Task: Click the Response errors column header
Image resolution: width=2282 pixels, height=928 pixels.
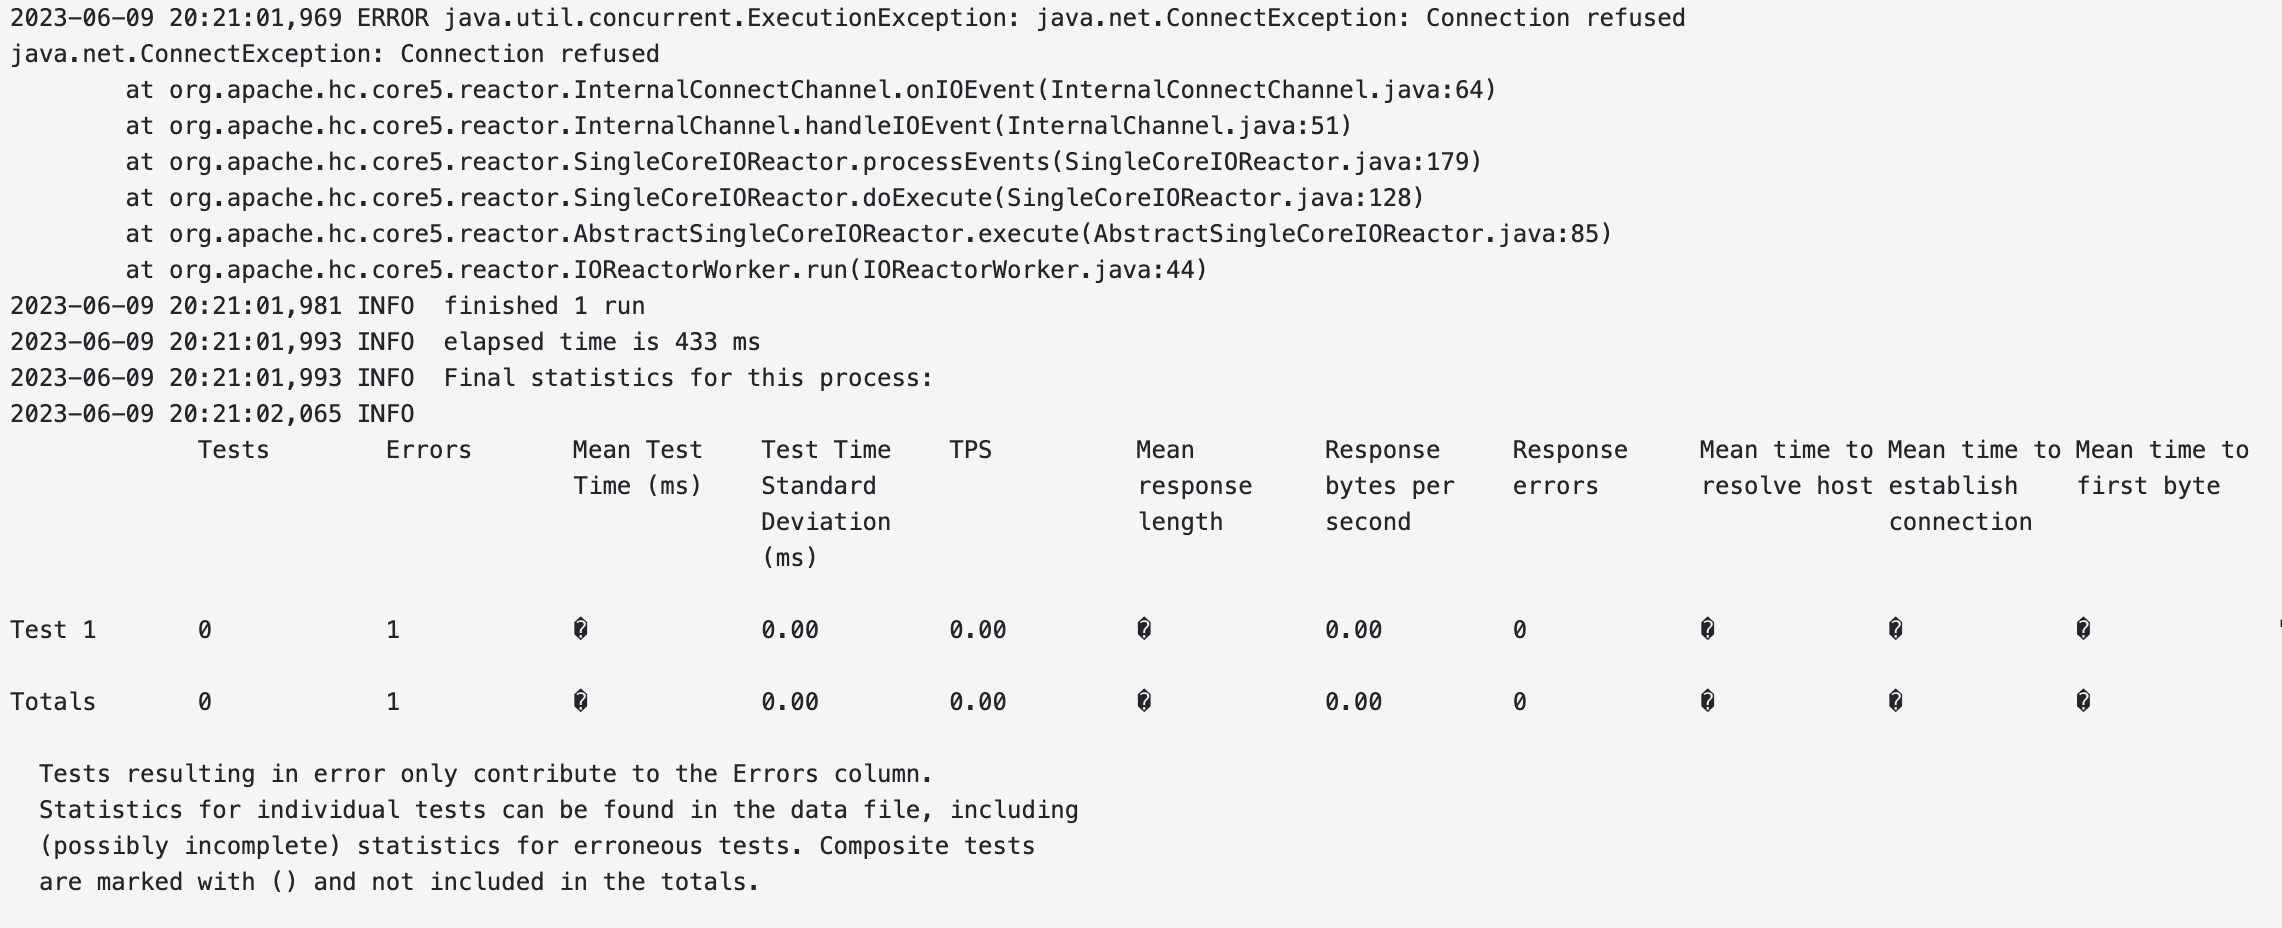Action: coord(1569,468)
